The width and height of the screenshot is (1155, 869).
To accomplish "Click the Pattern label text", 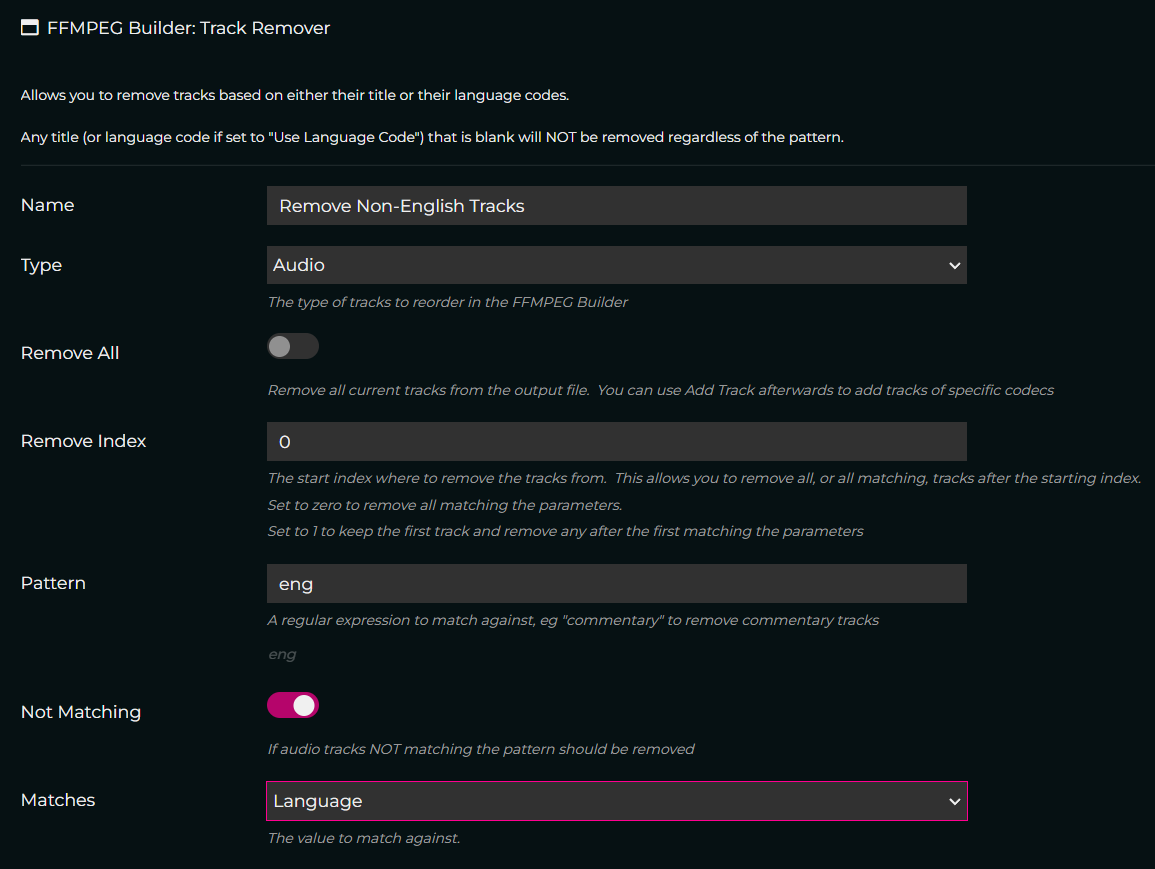I will [x=53, y=583].
